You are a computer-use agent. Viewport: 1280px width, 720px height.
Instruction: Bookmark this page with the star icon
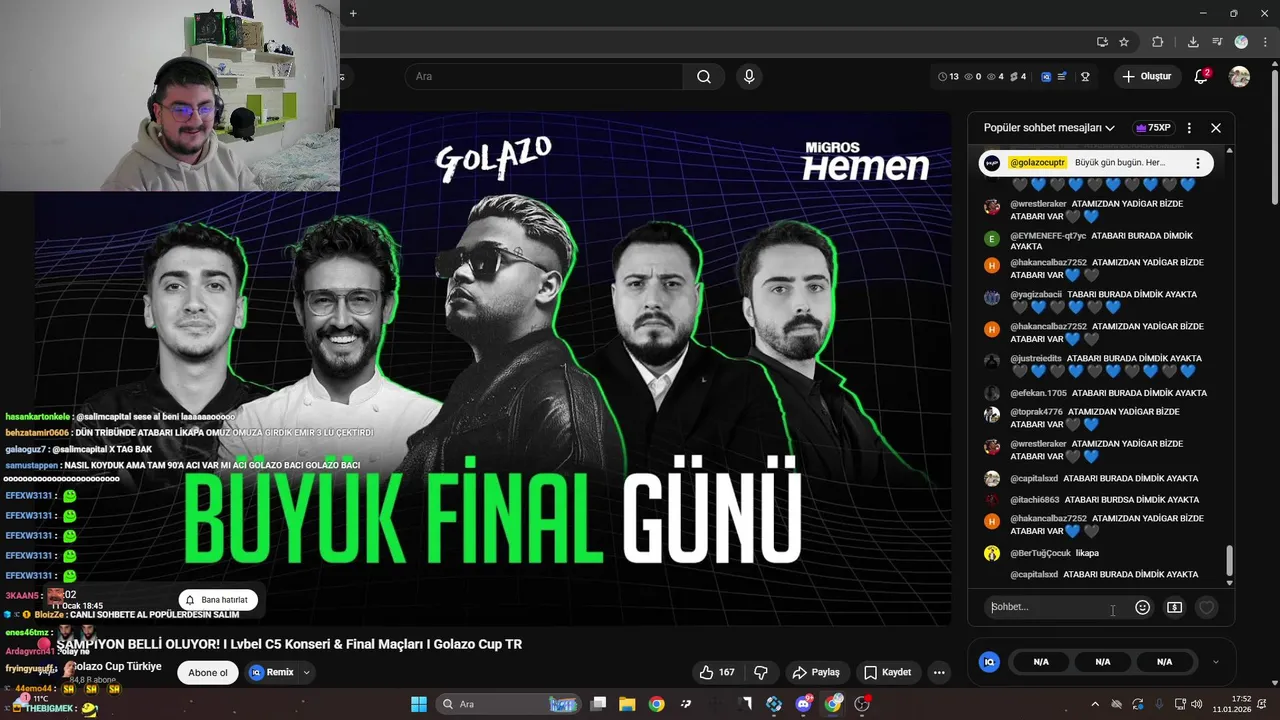tap(1124, 42)
